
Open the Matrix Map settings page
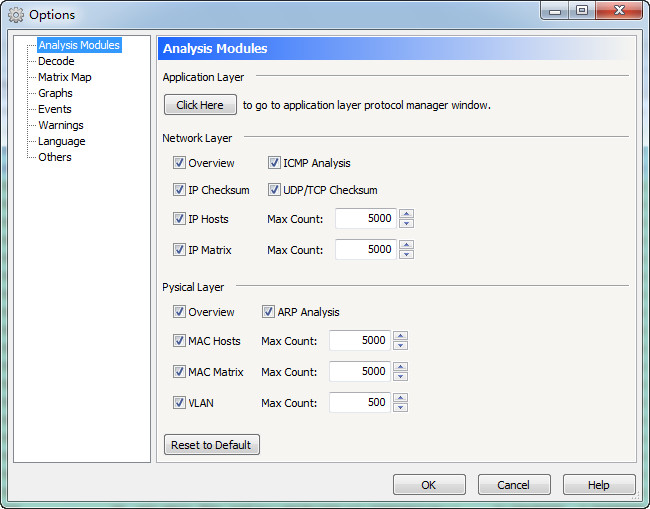pos(64,77)
